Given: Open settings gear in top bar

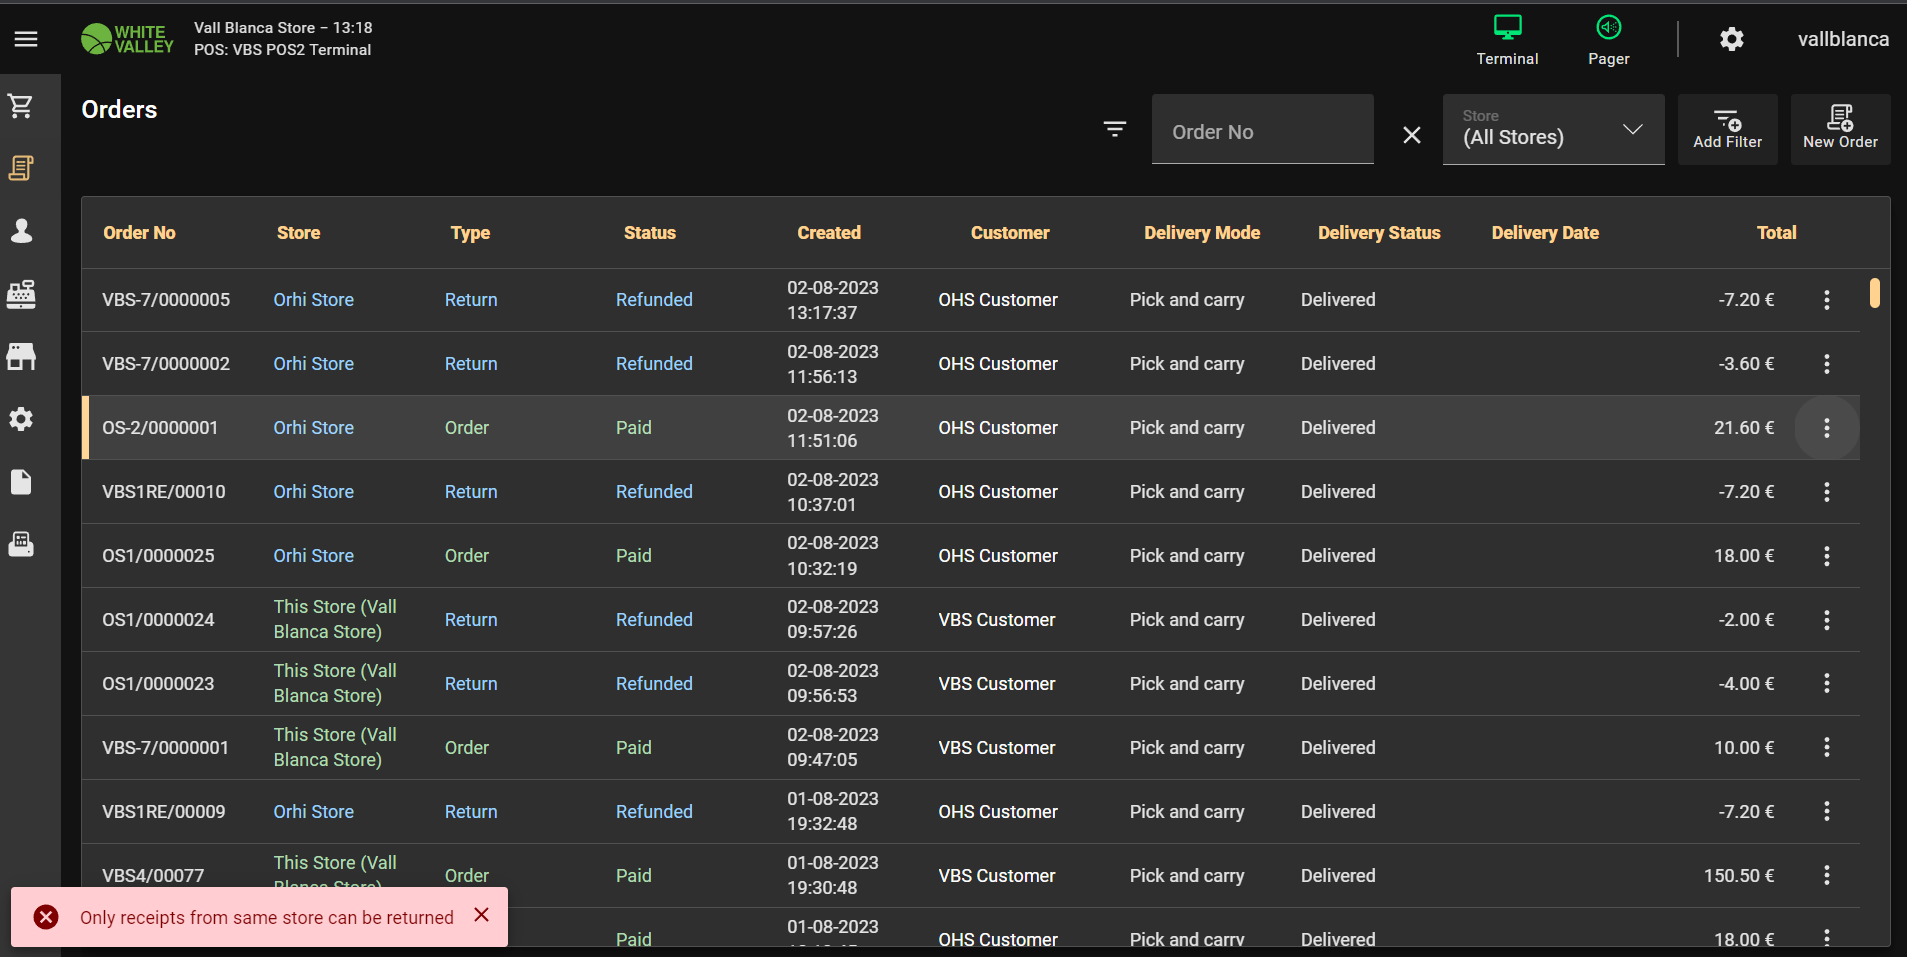Looking at the screenshot, I should coord(1731,39).
